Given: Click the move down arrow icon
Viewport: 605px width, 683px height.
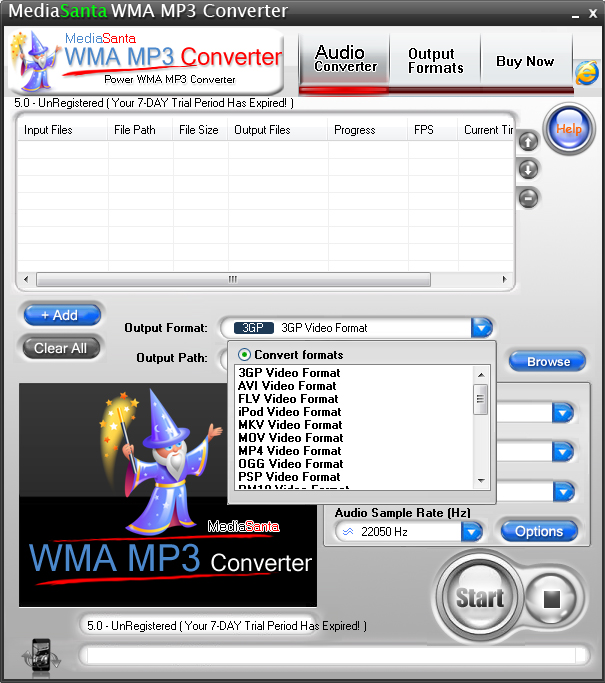Looking at the screenshot, I should (x=528, y=169).
